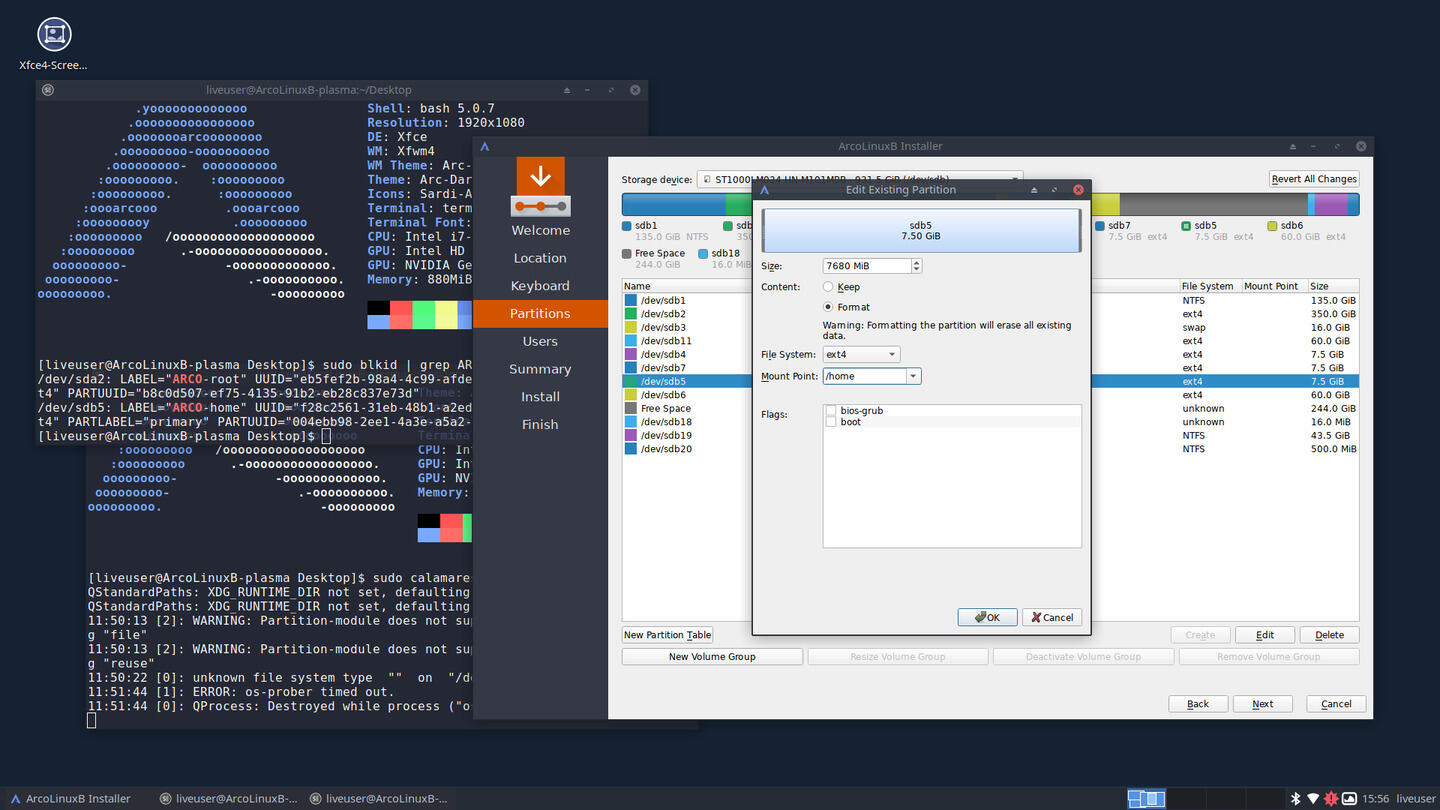Click the Arco logo in ArcoLinuxB Installer titlebar
Viewport: 1440px width, 810px height.
[x=485, y=146]
